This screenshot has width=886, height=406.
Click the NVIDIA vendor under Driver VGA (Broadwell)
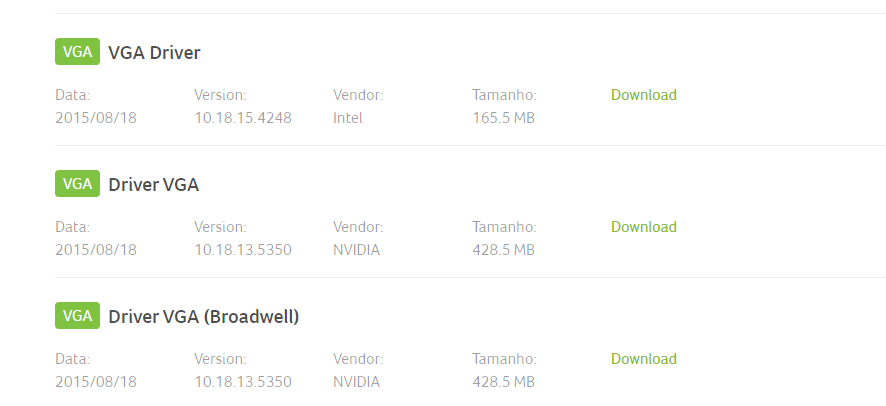(357, 382)
